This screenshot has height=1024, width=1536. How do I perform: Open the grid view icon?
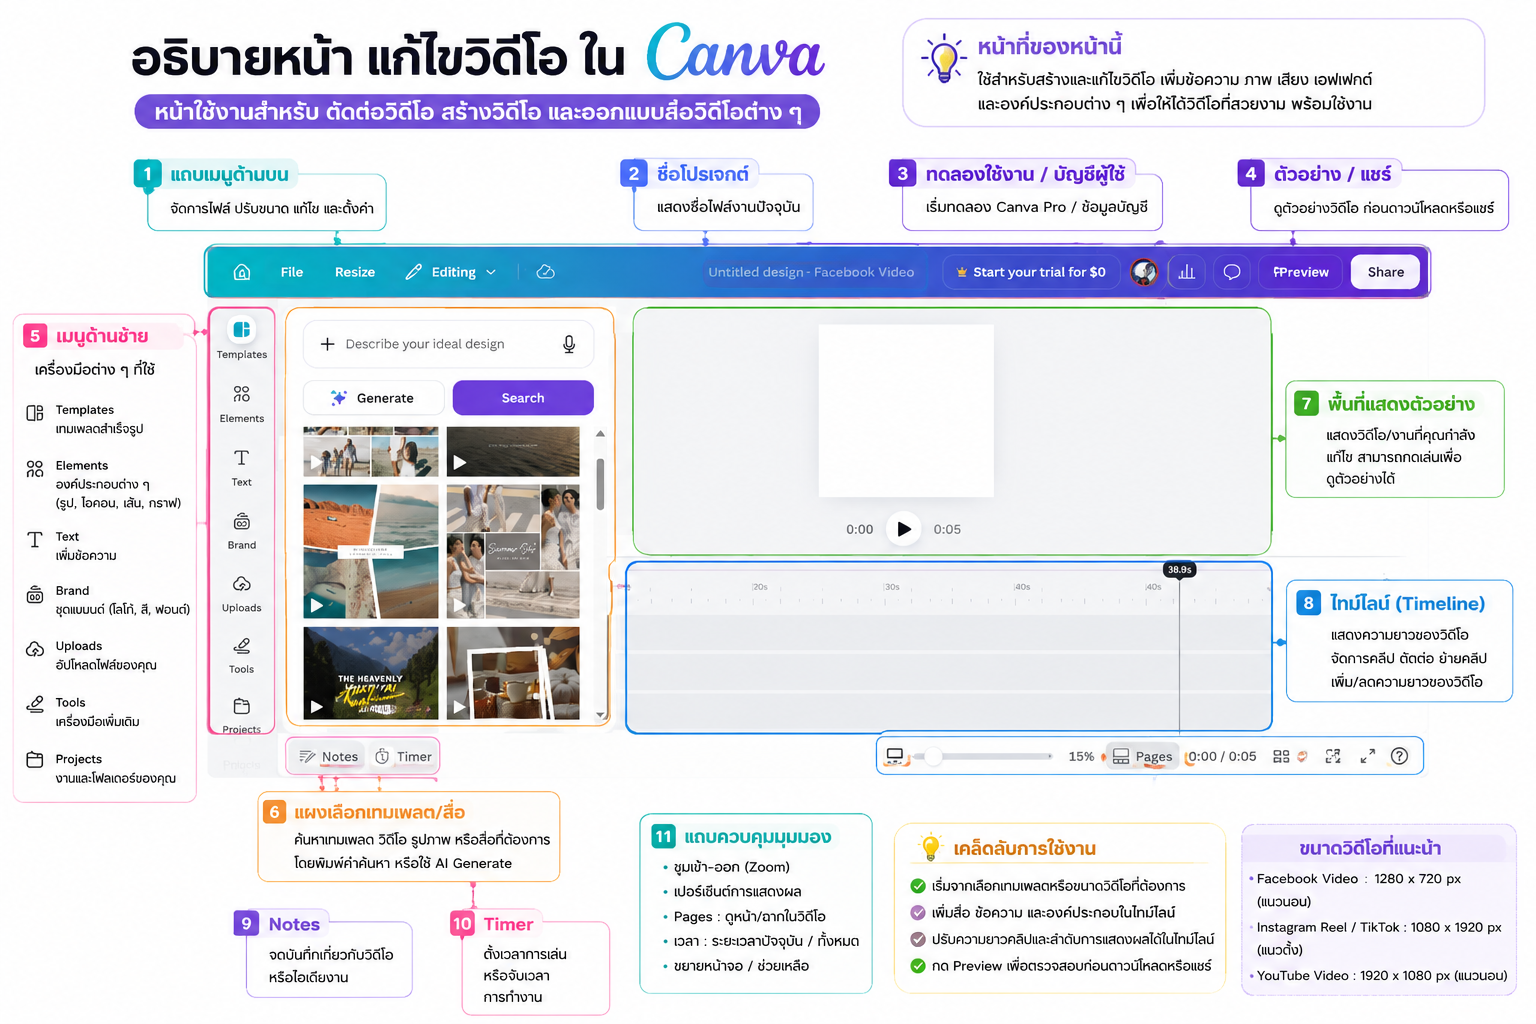point(1281,756)
